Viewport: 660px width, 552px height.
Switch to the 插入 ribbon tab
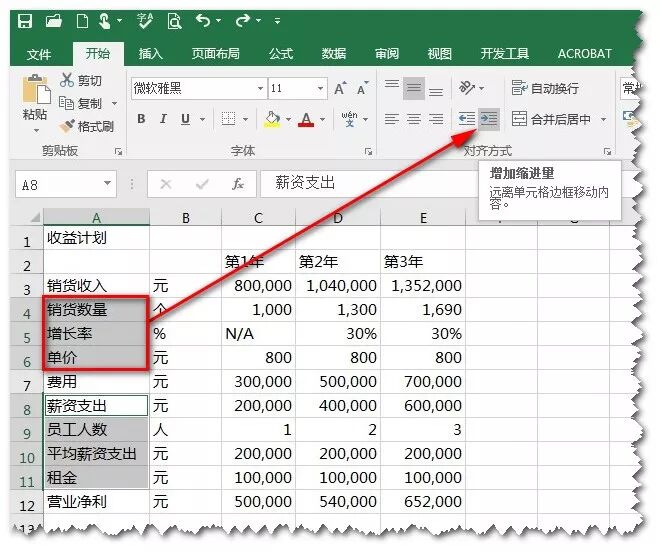click(150, 53)
